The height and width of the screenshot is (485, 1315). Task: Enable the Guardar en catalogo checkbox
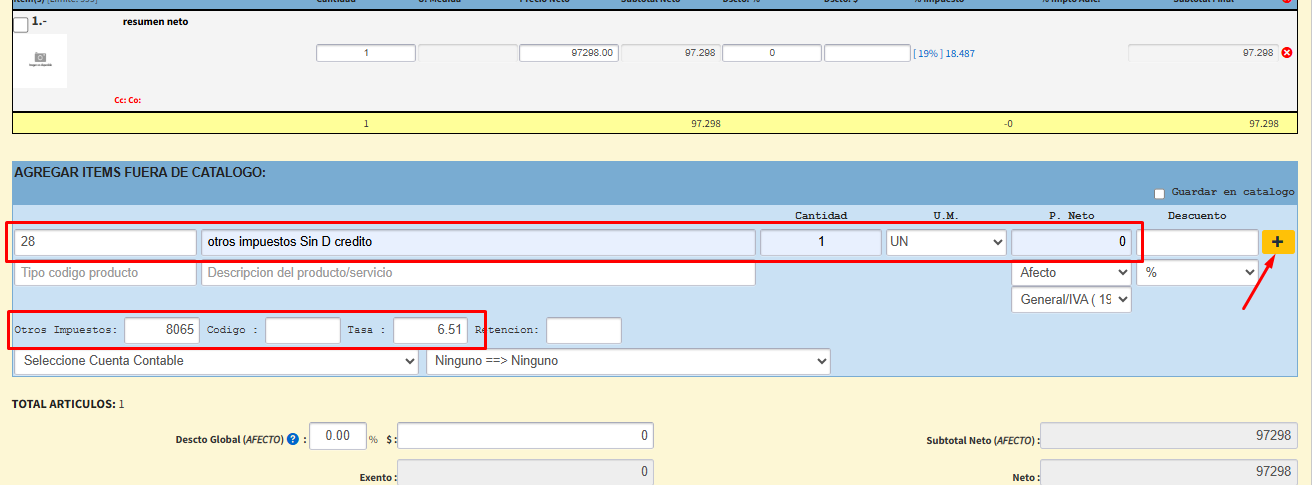[x=1159, y=193]
